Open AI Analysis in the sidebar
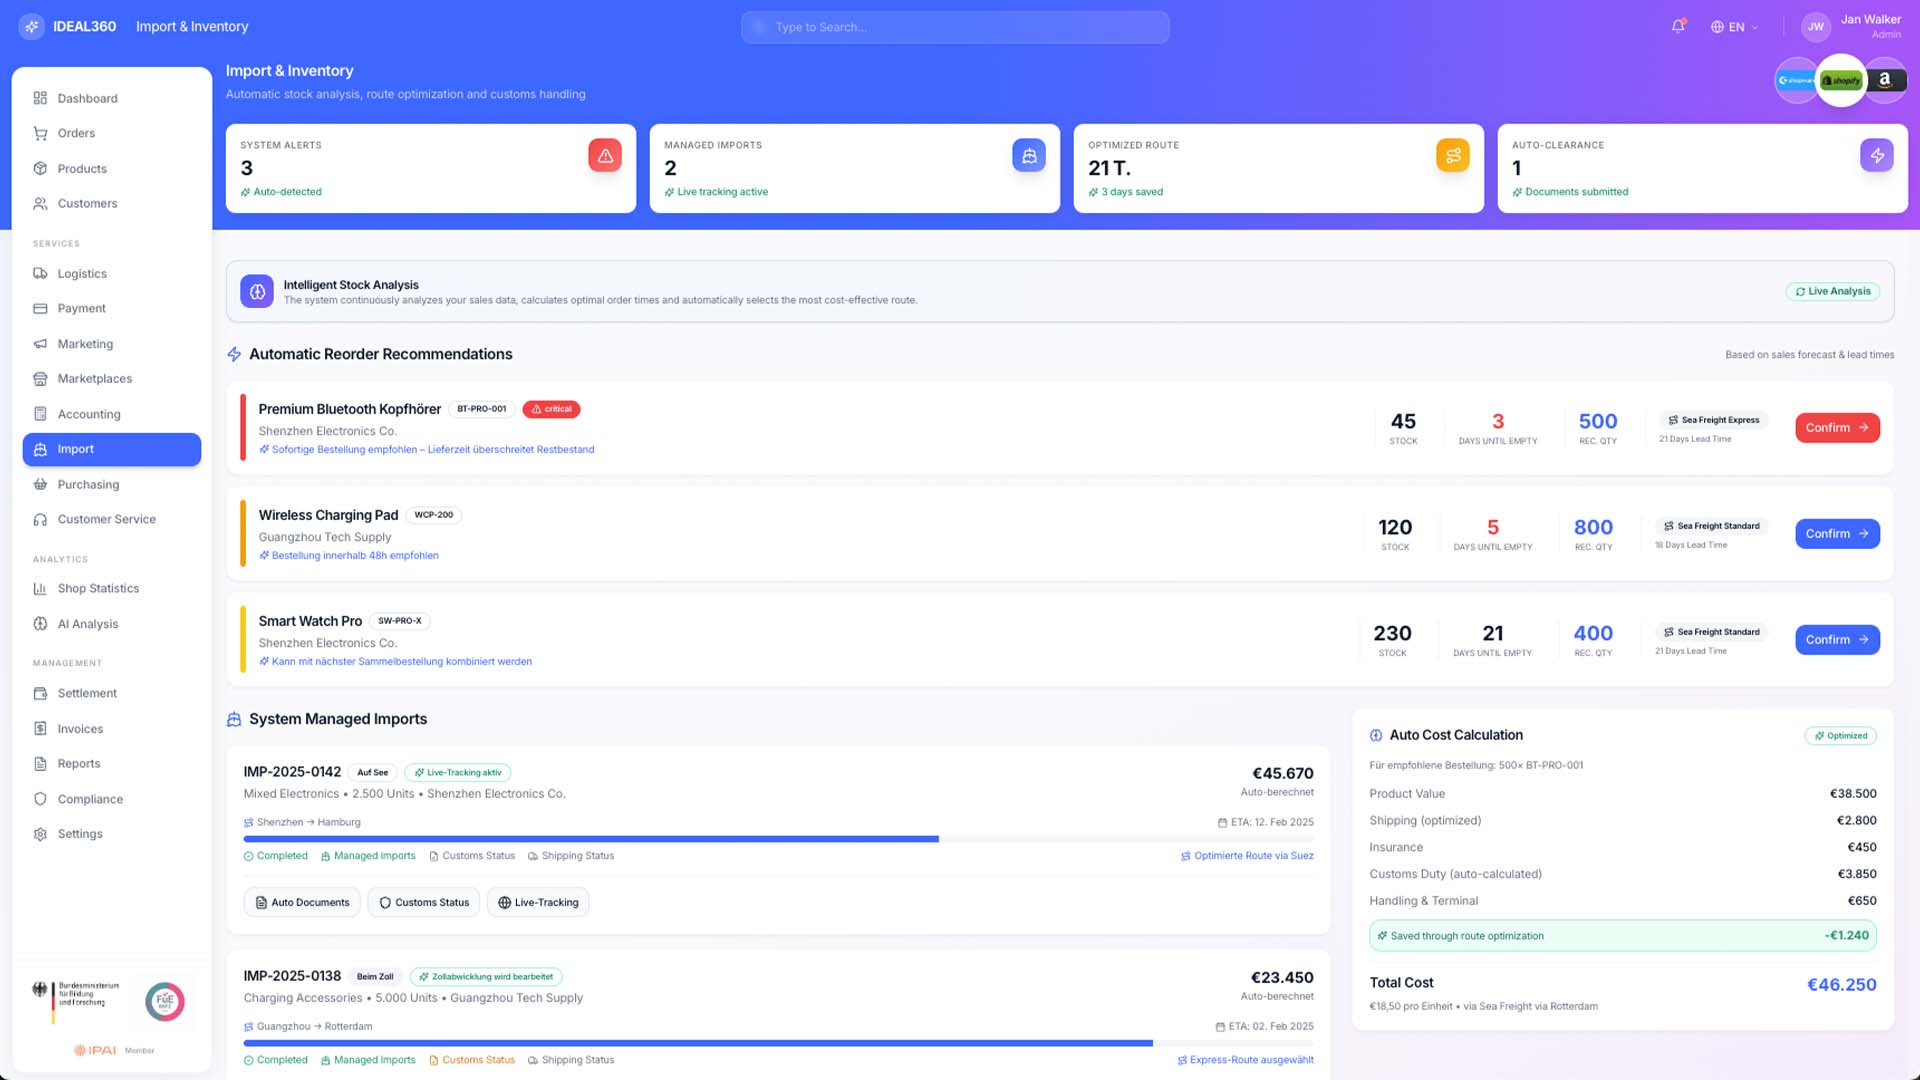Screen dimensions: 1920x1080 pyautogui.click(x=88, y=624)
